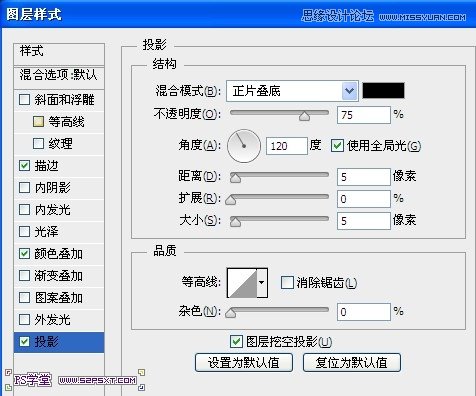Uncheck the 颜色叠加 checkbox
Viewport: 476px width, 396px height.
pos(24,254)
